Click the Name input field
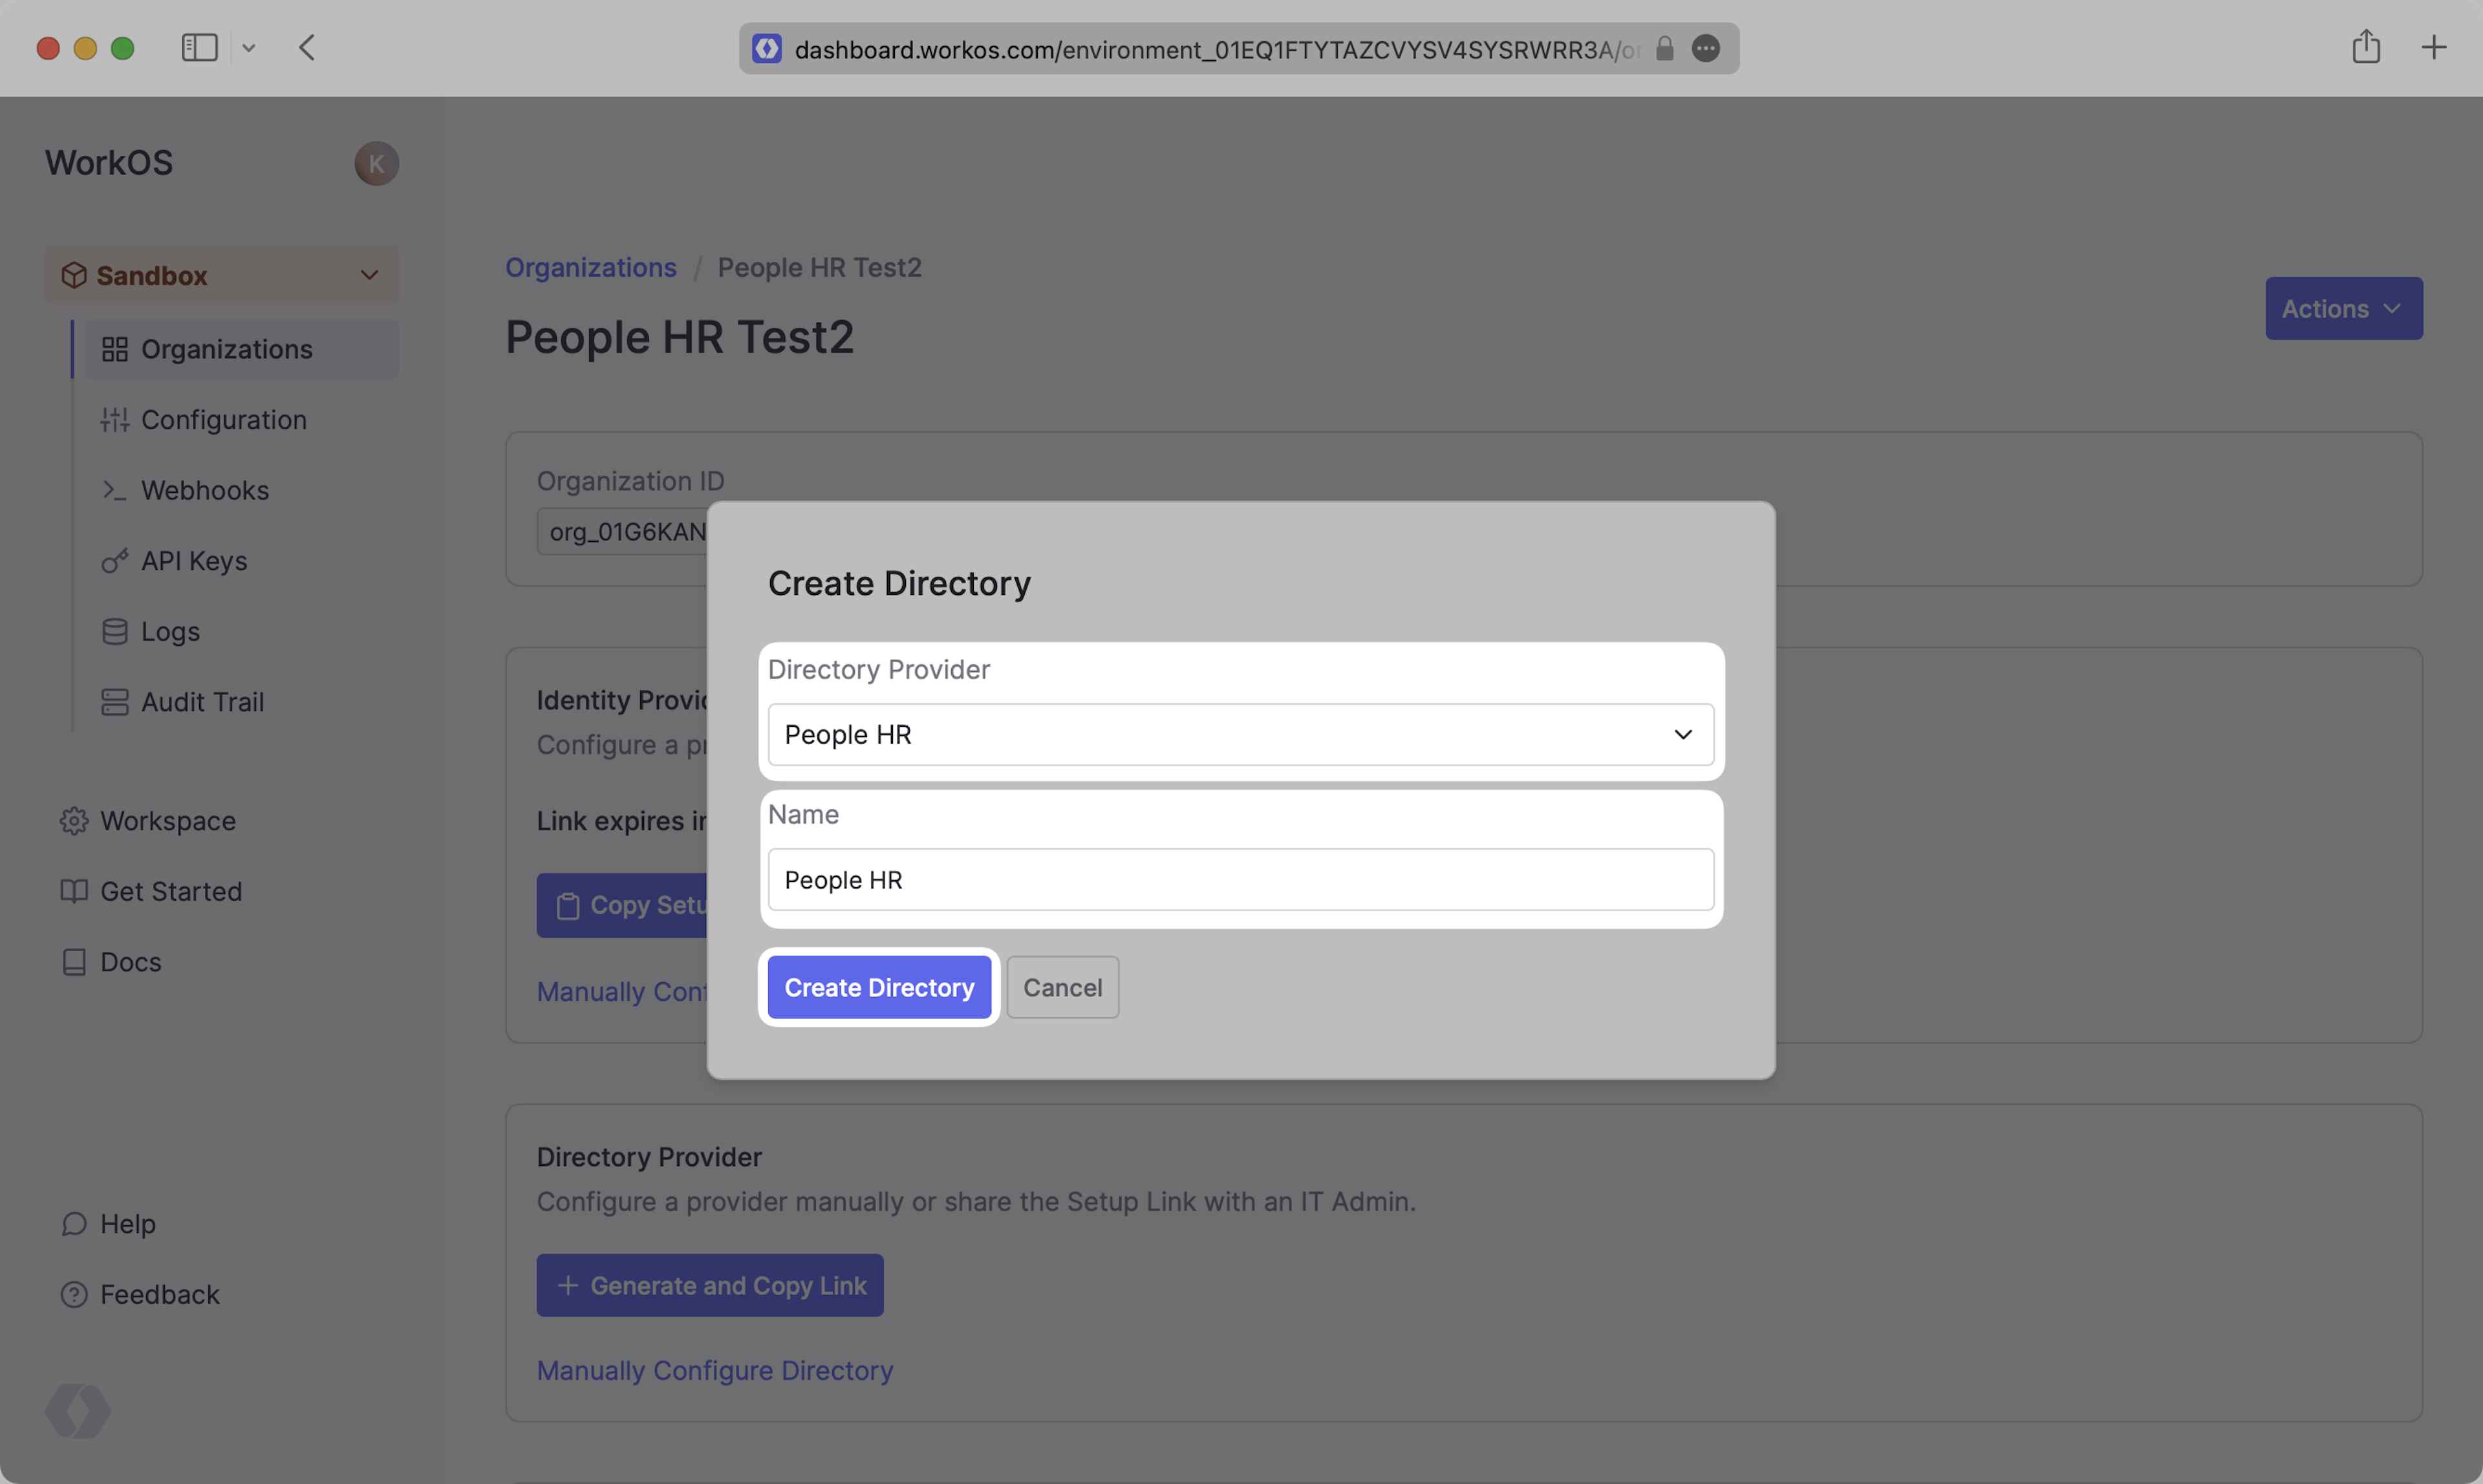Image resolution: width=2483 pixels, height=1484 pixels. [x=1240, y=879]
